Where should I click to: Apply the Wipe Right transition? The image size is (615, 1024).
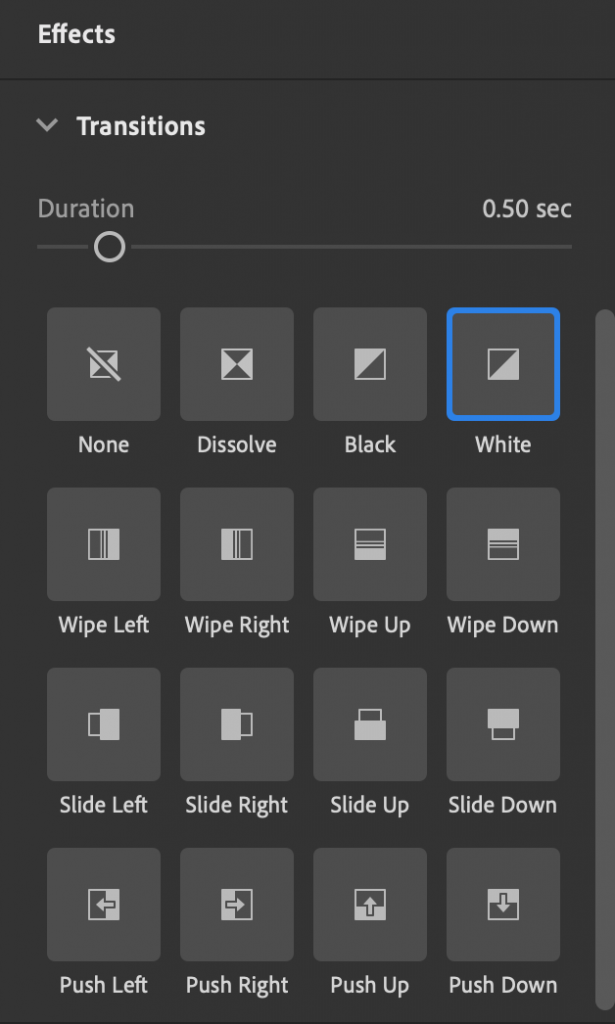pyautogui.click(x=237, y=544)
